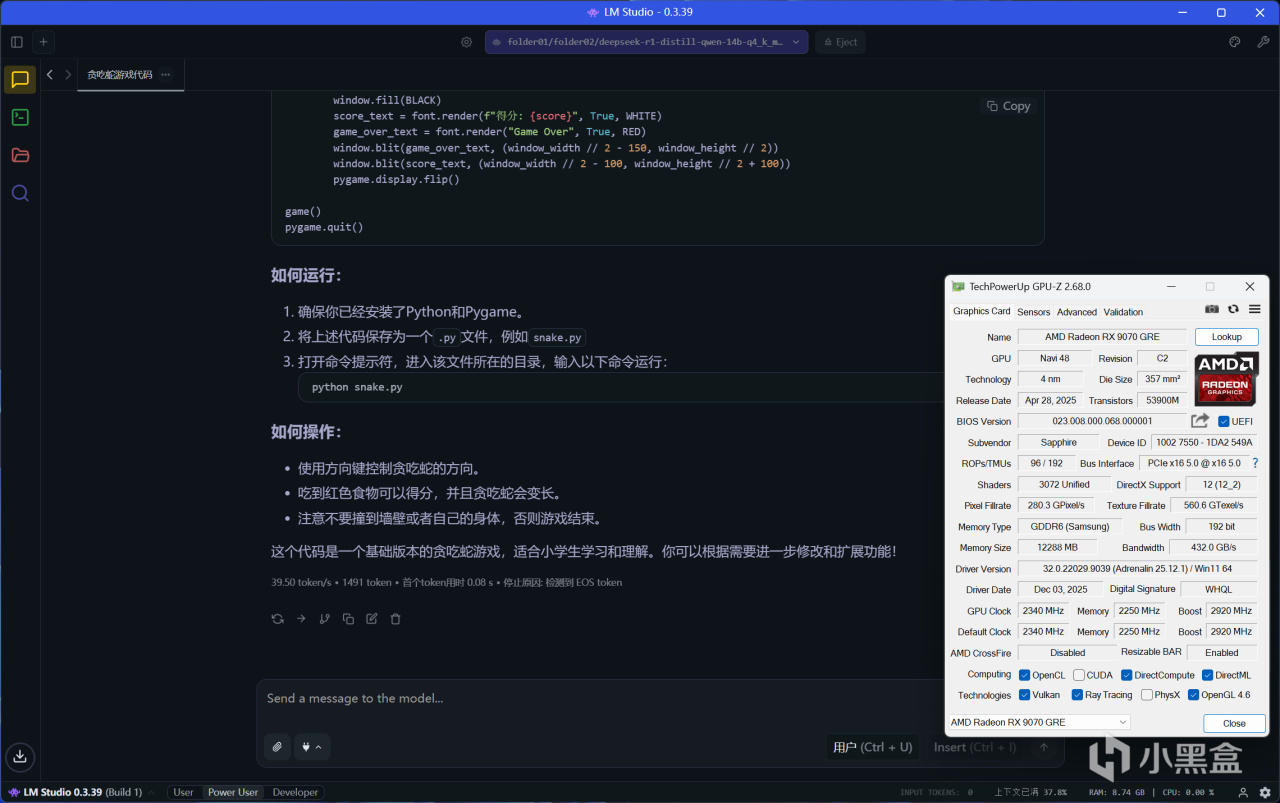This screenshot has width=1280, height=803.
Task: Toggle the left sidebar panel icon
Action: (17, 42)
